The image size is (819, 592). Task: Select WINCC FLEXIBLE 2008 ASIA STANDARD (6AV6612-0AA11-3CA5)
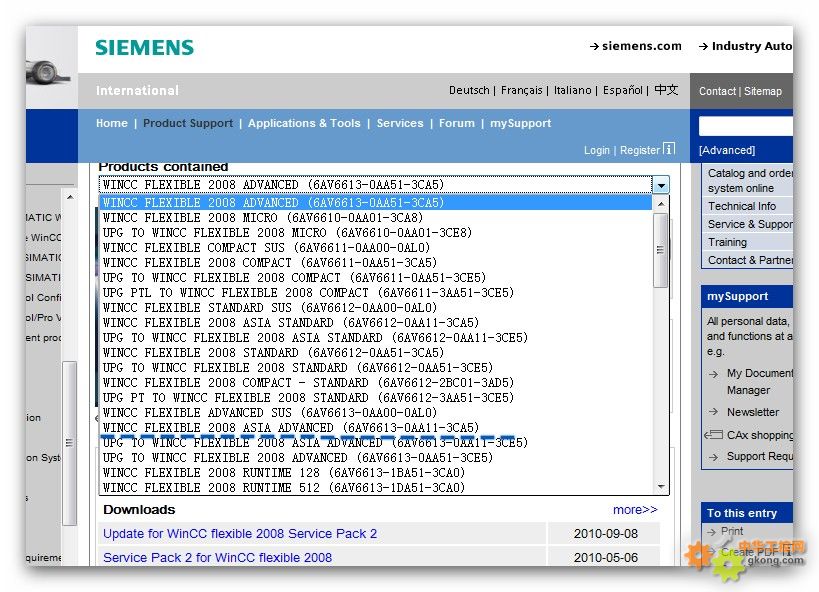[376, 323]
